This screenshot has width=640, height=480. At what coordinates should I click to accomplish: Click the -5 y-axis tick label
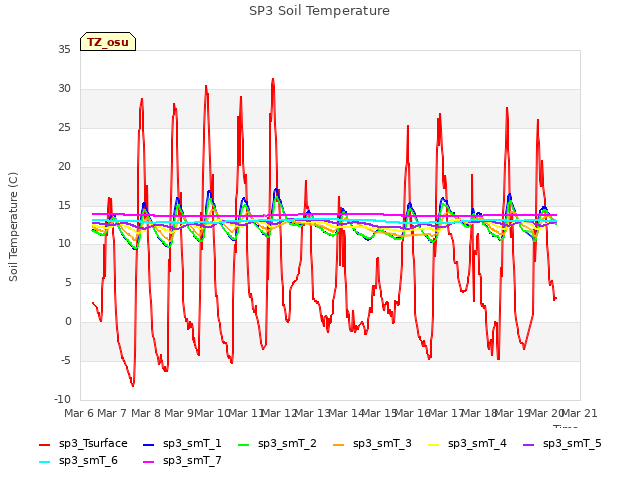click(66, 361)
